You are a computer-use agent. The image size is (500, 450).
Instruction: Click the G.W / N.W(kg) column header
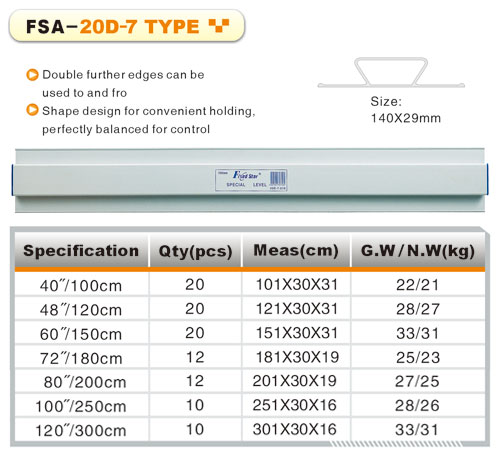point(418,251)
